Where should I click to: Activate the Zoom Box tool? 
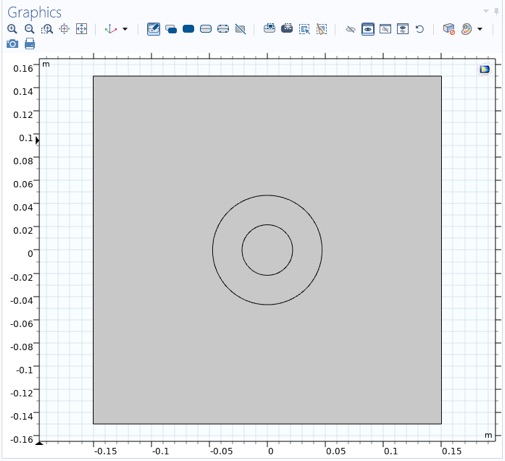47,29
